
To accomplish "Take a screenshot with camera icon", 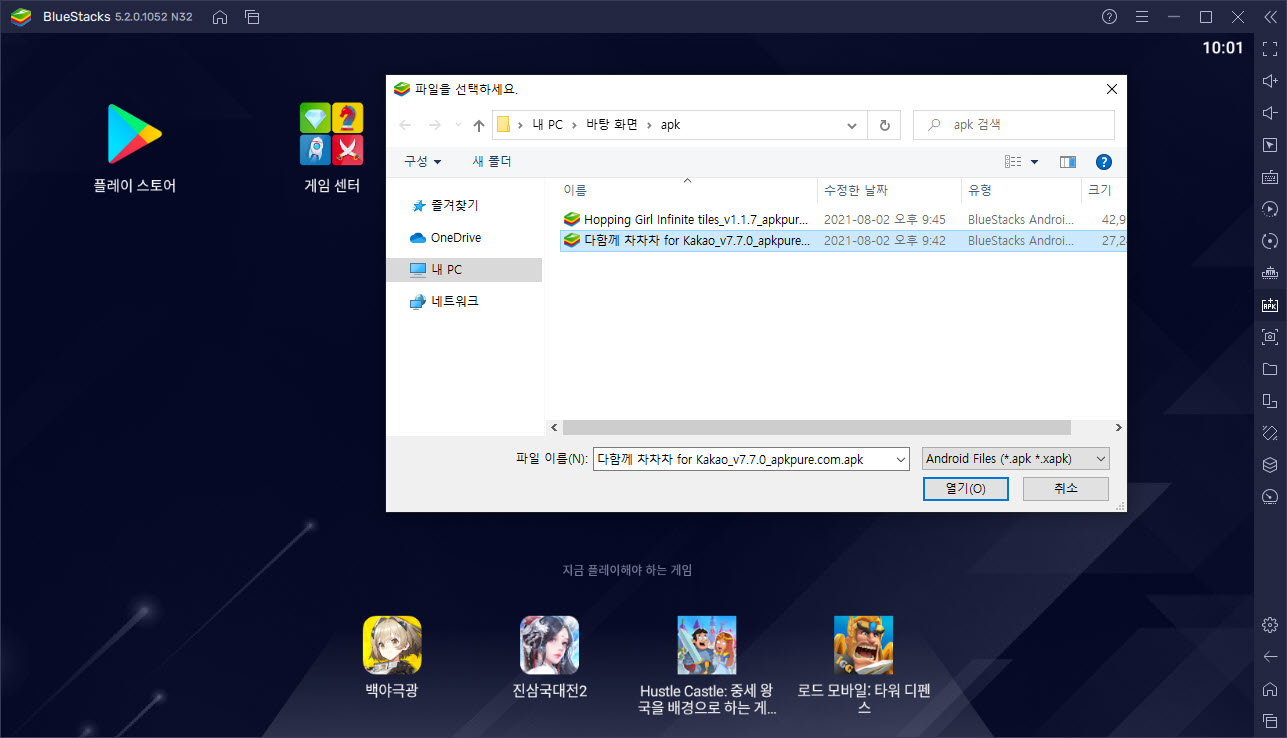I will pyautogui.click(x=1270, y=337).
